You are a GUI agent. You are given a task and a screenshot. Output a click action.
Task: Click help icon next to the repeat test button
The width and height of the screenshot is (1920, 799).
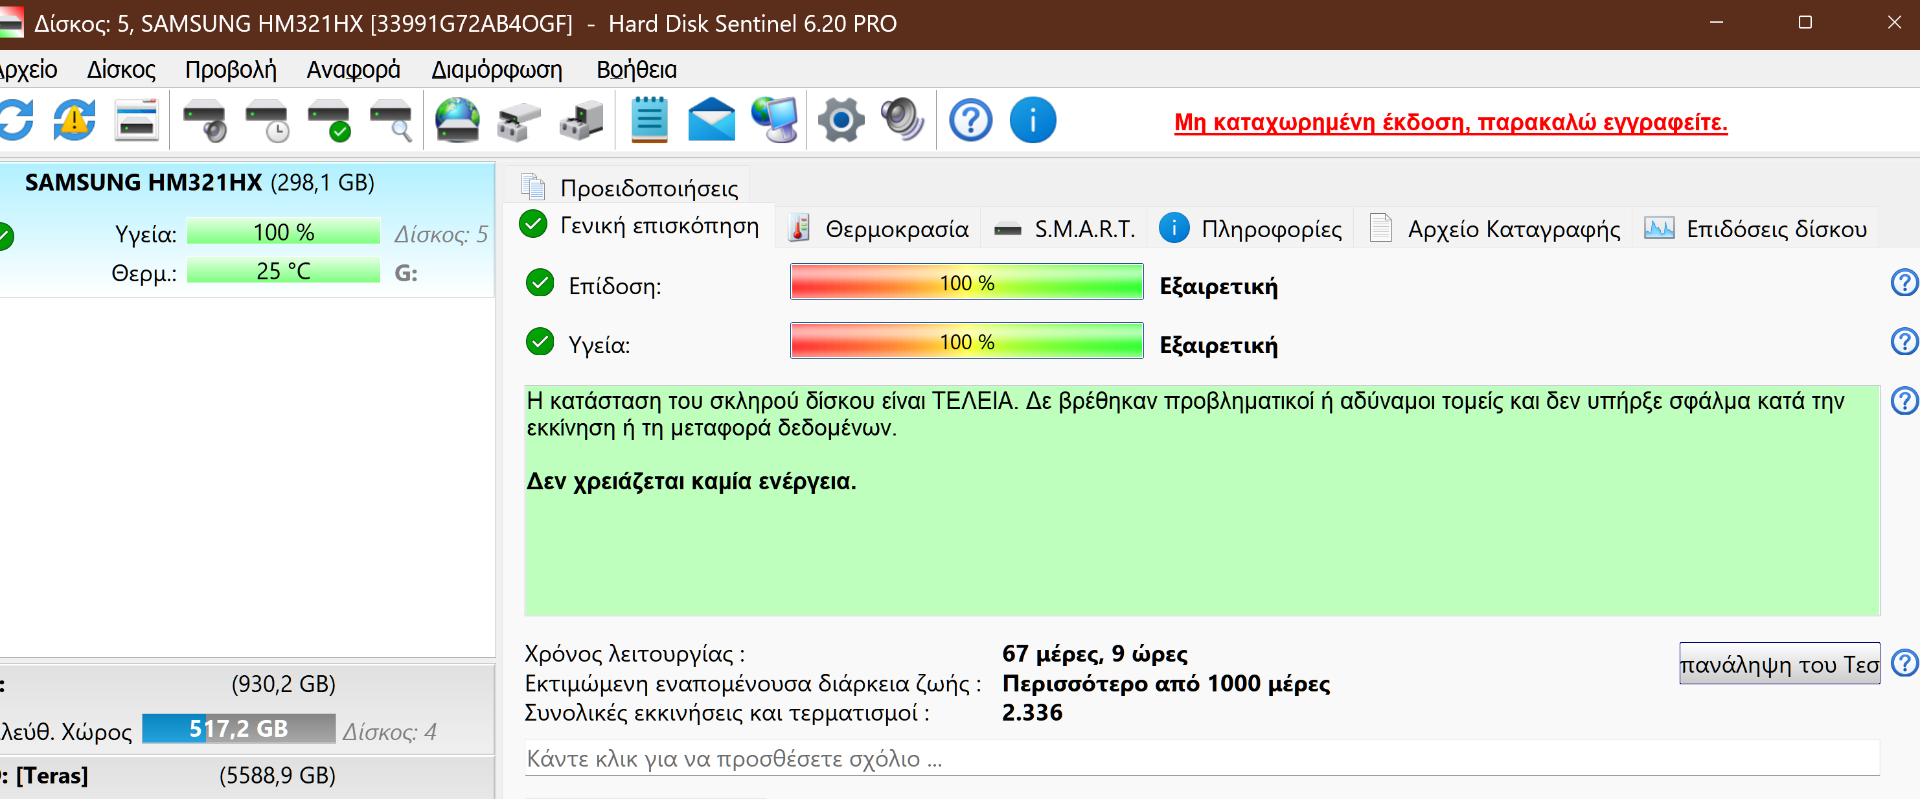click(x=1904, y=663)
